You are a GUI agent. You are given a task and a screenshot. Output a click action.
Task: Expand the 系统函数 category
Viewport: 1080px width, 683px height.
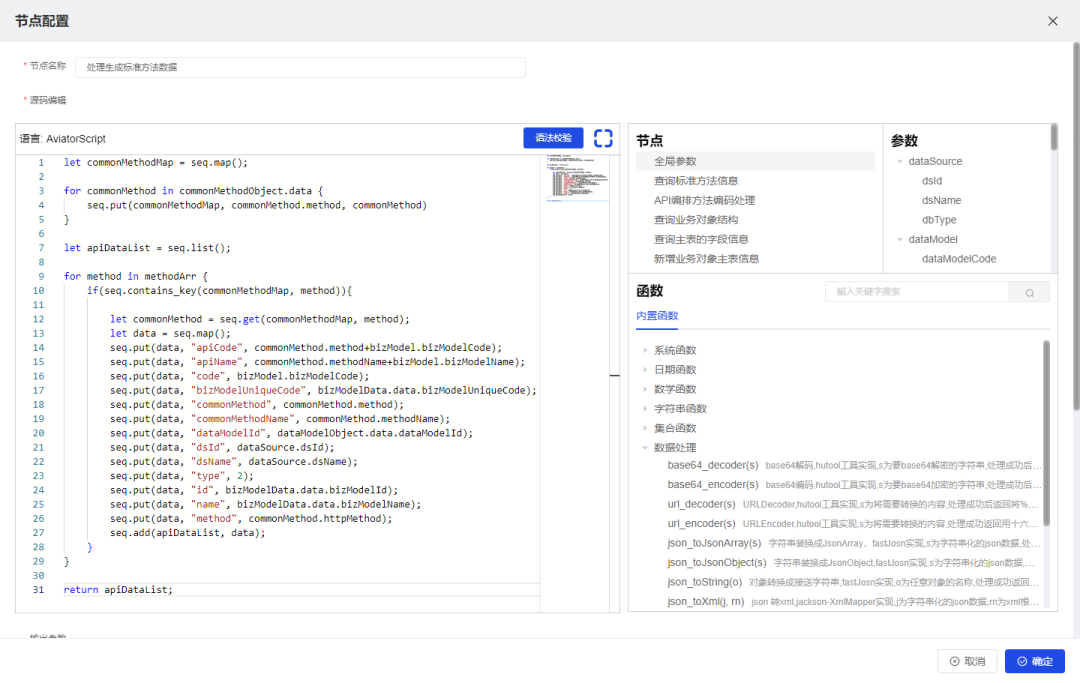click(x=645, y=350)
